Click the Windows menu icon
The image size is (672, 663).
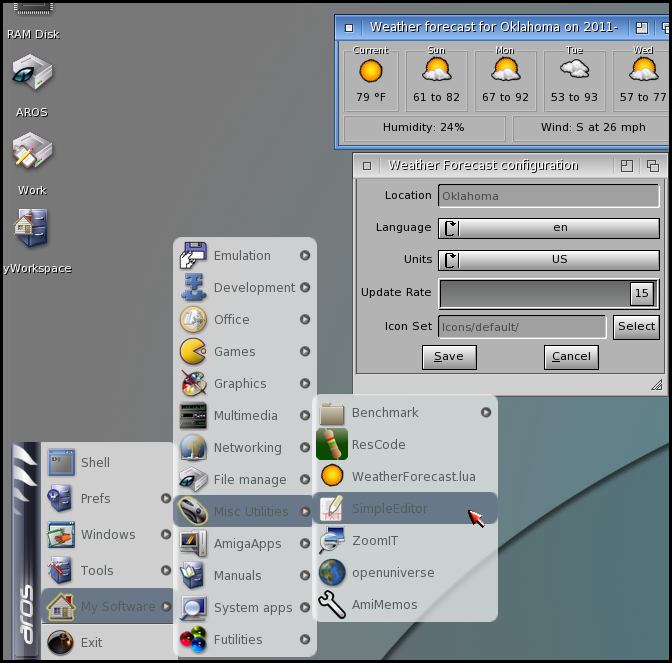pyautogui.click(x=61, y=534)
